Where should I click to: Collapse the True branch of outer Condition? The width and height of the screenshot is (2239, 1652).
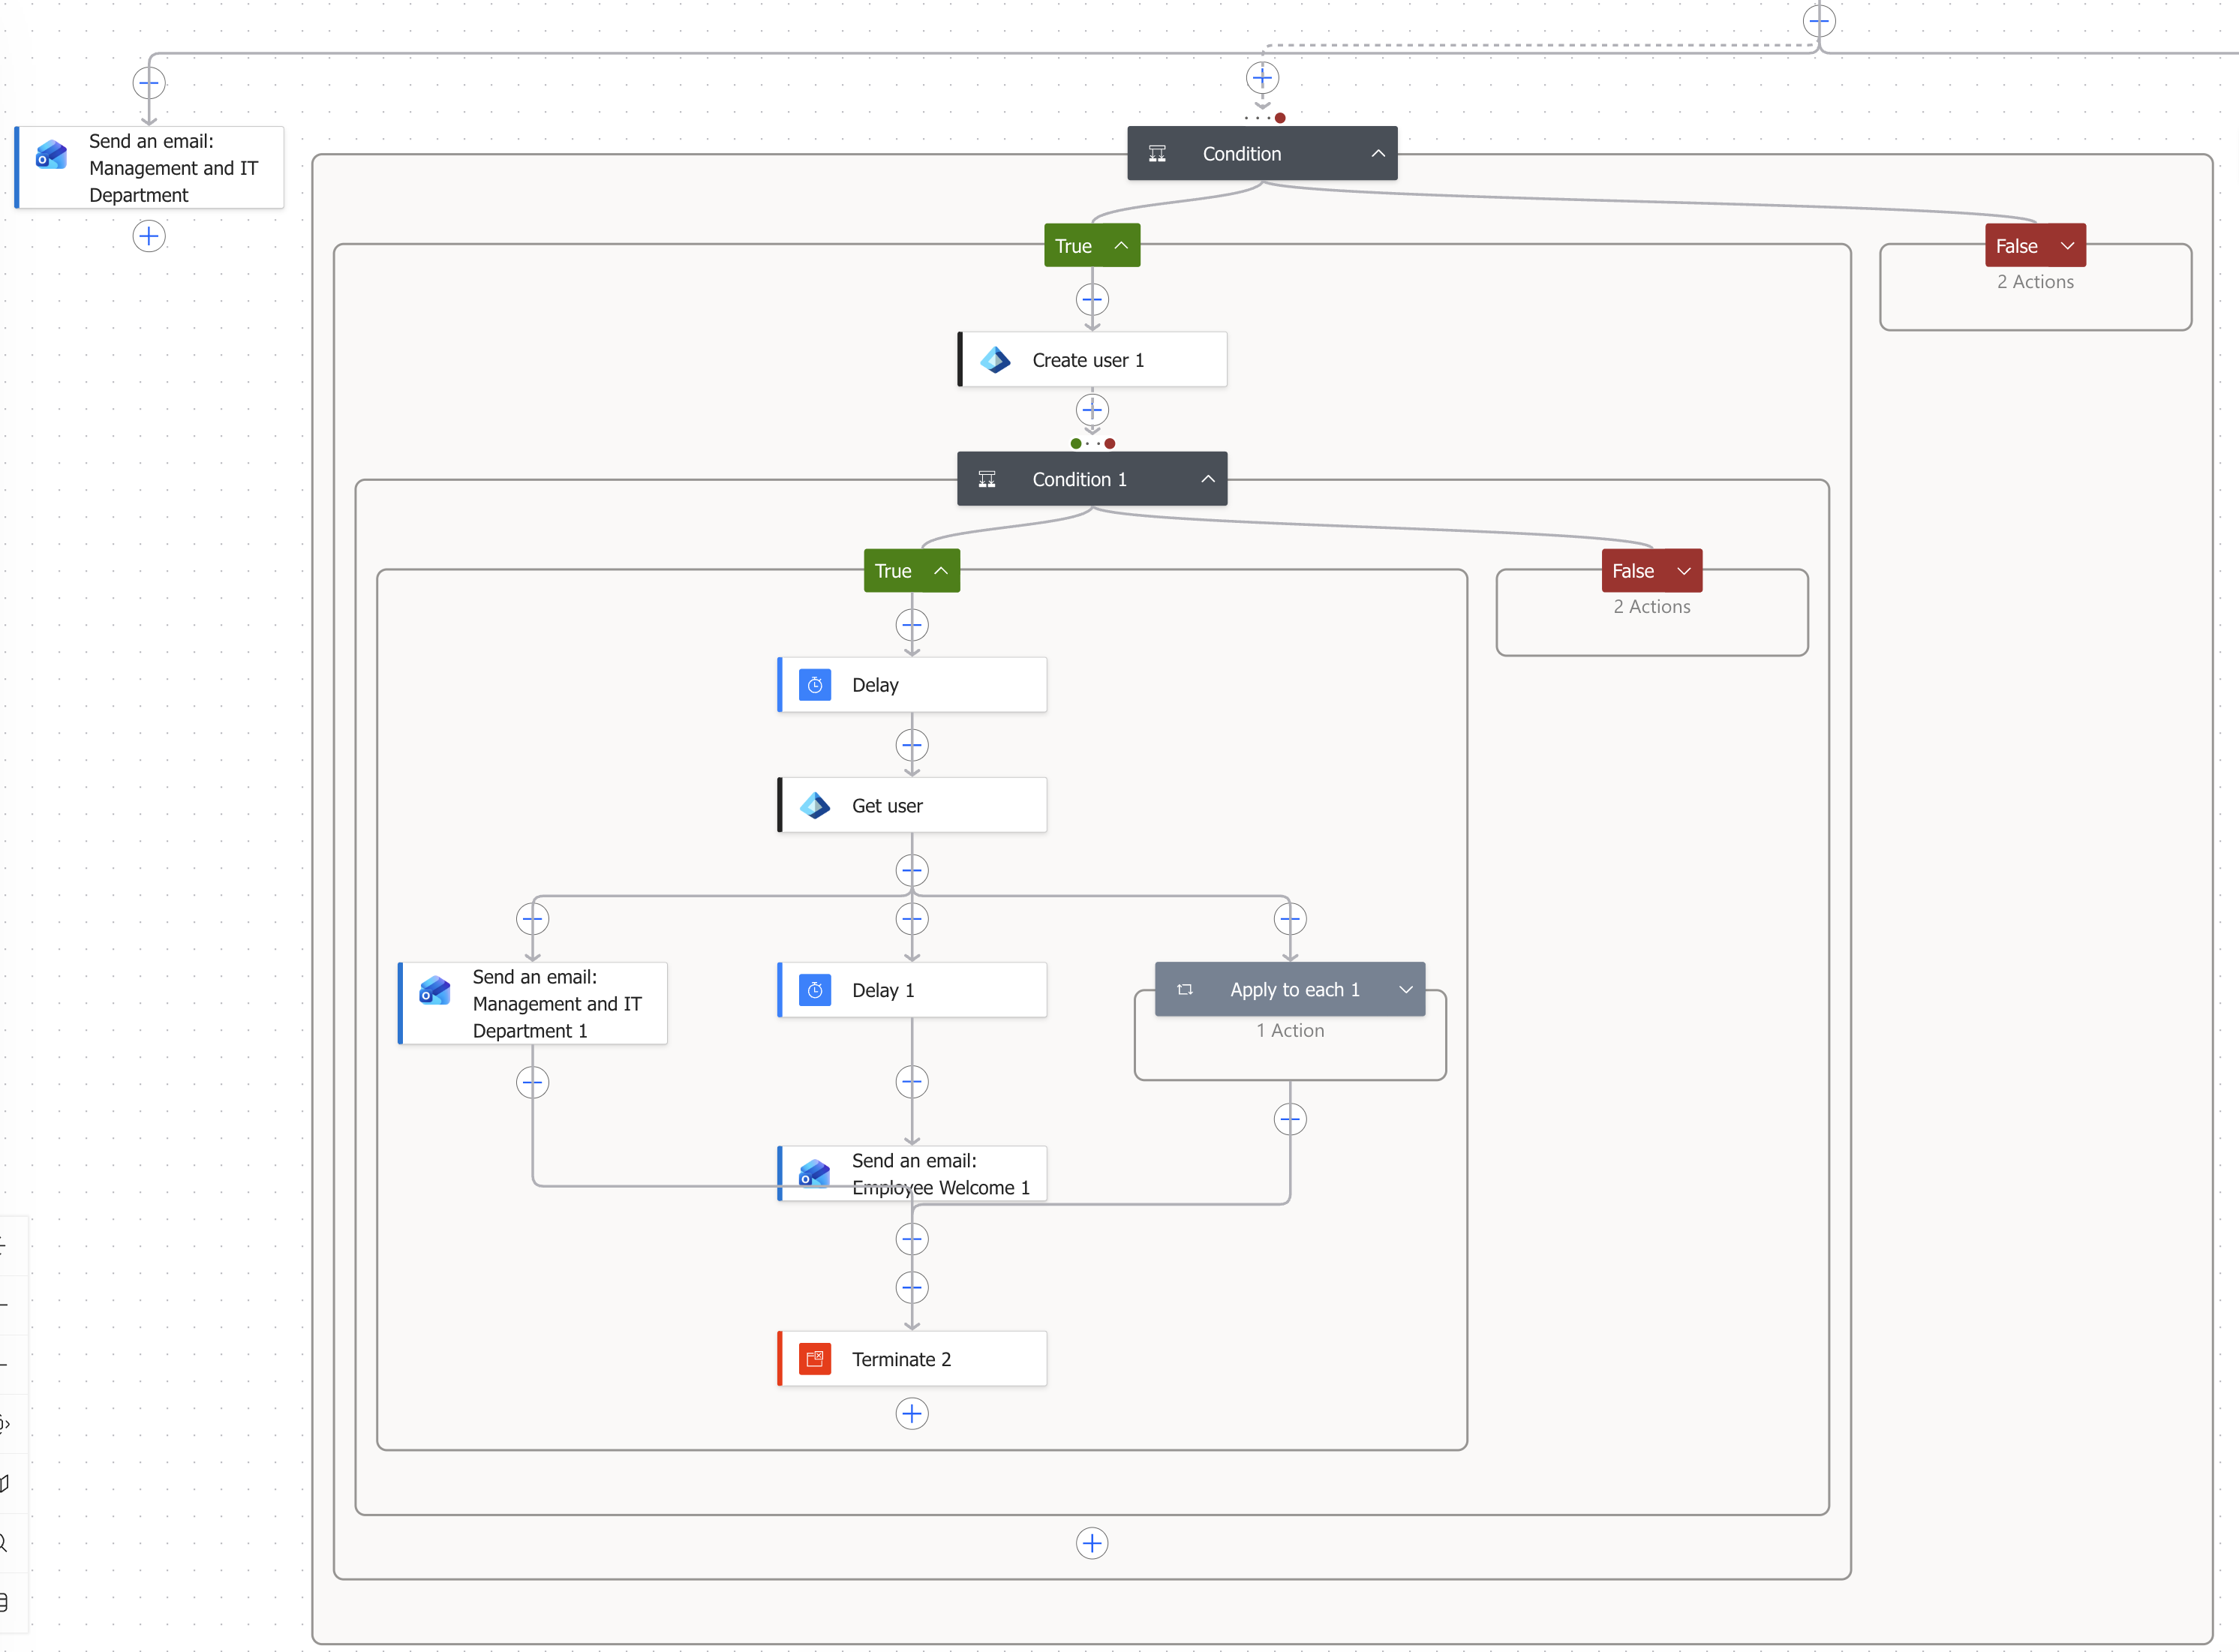coord(1121,246)
